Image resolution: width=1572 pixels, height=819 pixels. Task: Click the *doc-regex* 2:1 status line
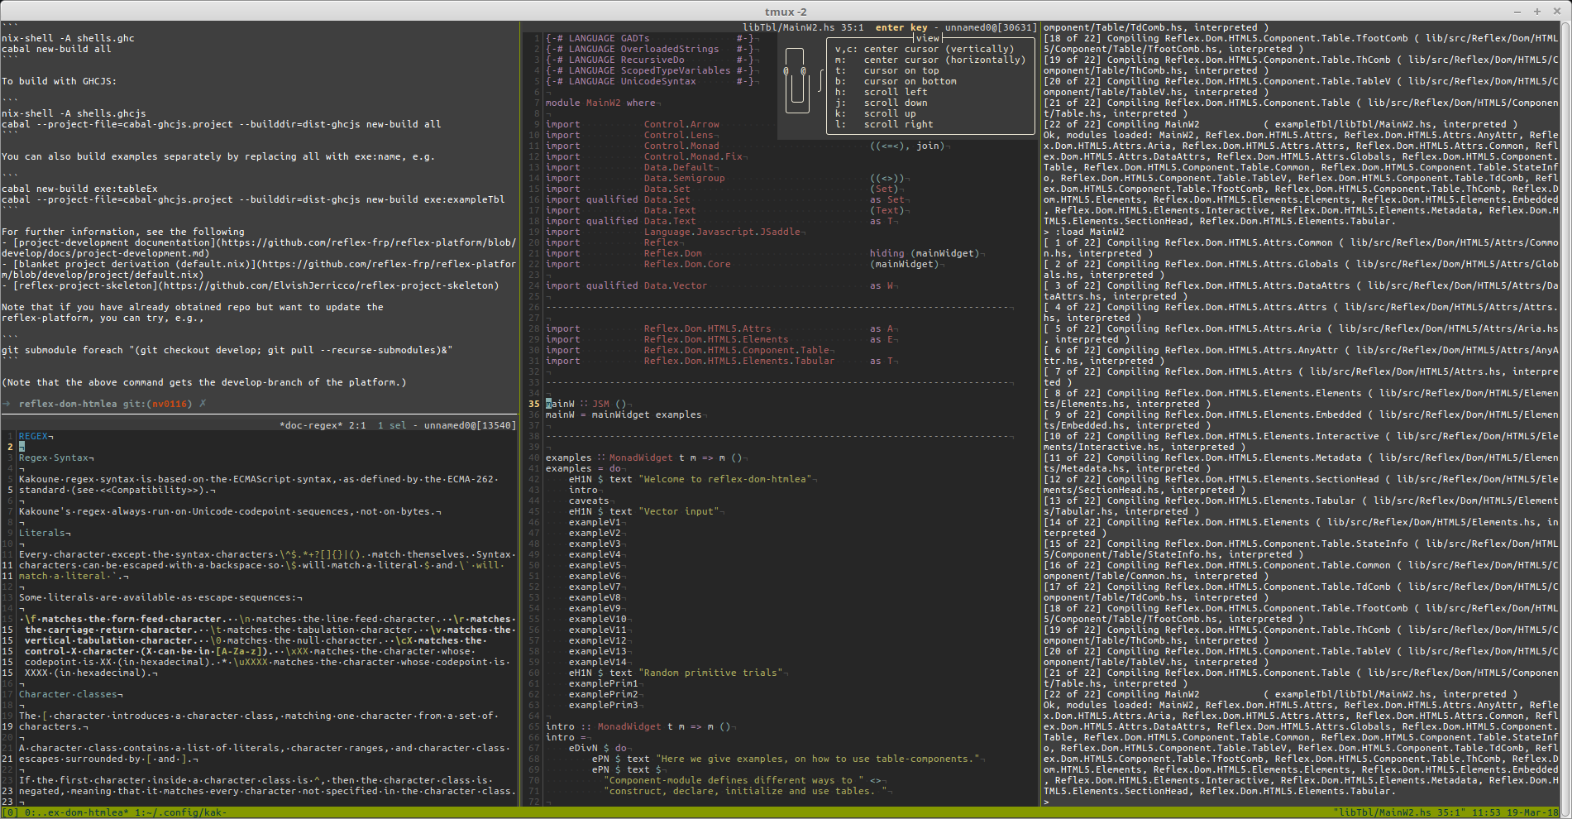(x=323, y=425)
